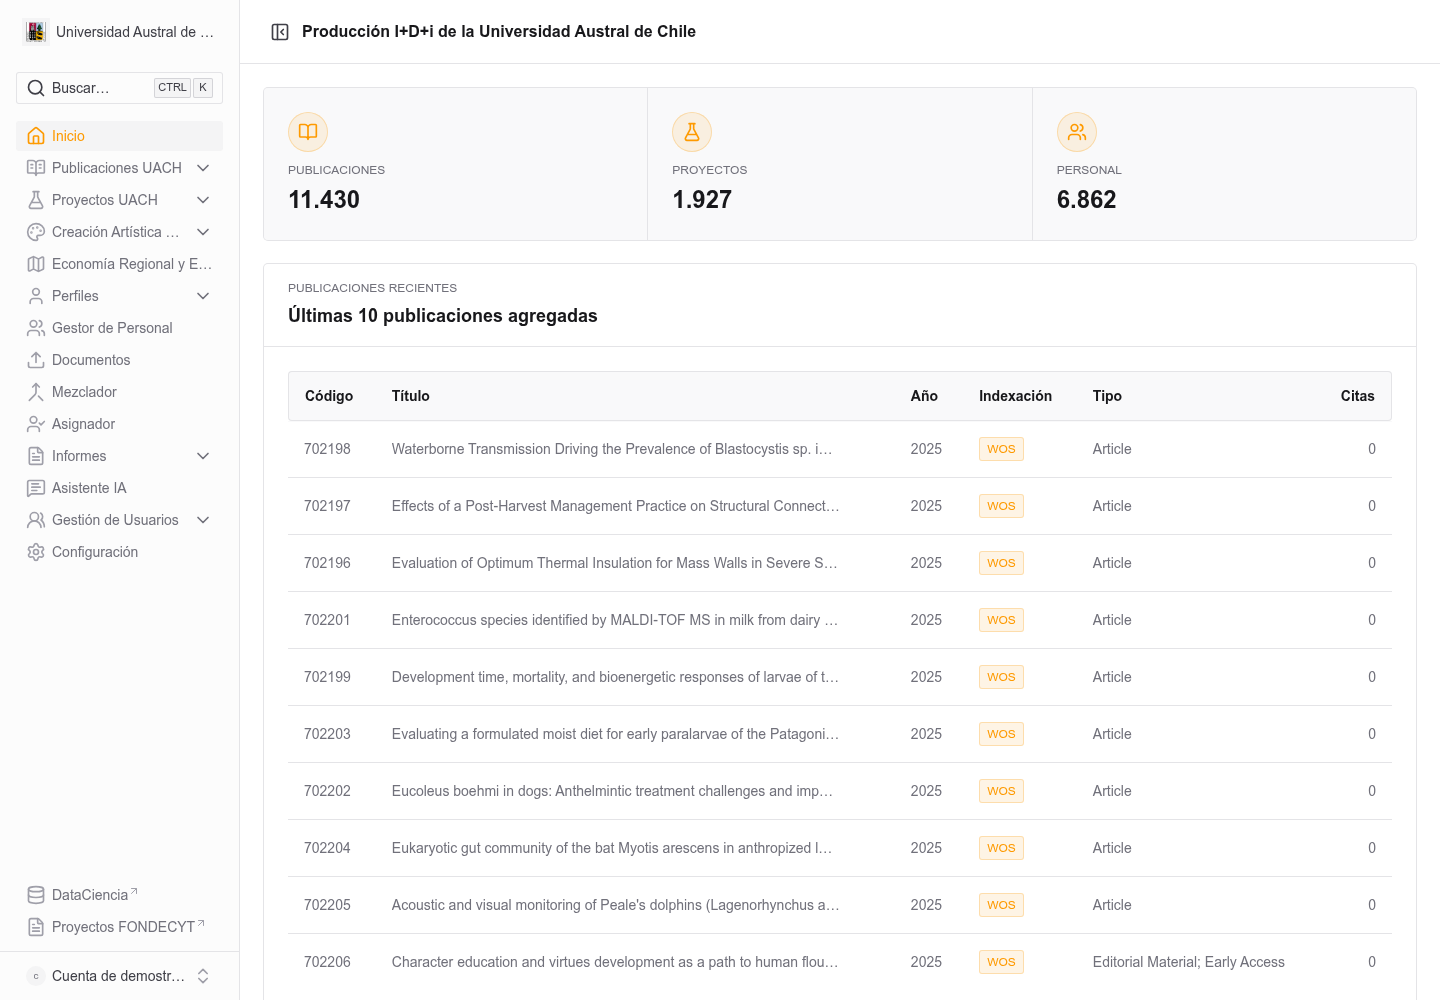Select publication code 702197
Screen dimensions: 1440x1000
(327, 506)
